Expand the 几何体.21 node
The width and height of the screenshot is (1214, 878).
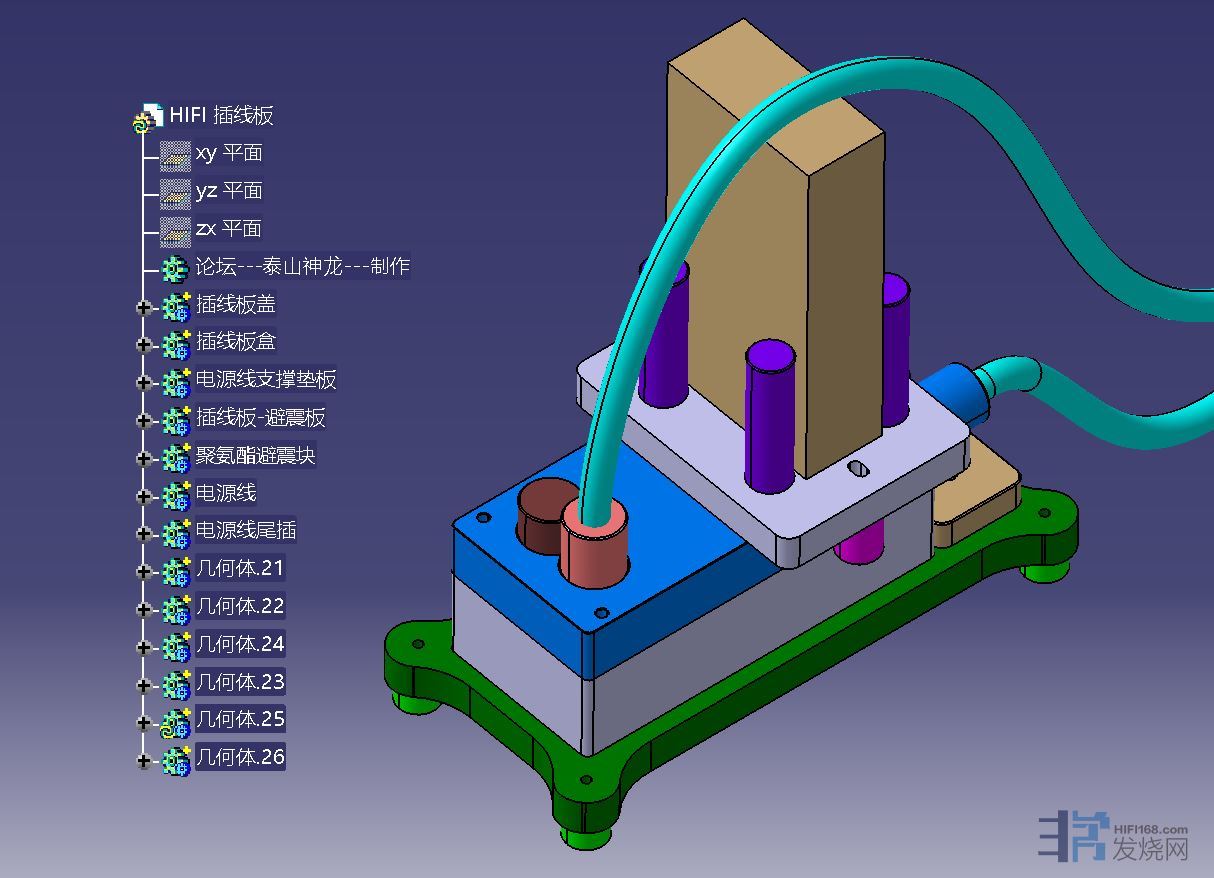pos(143,571)
